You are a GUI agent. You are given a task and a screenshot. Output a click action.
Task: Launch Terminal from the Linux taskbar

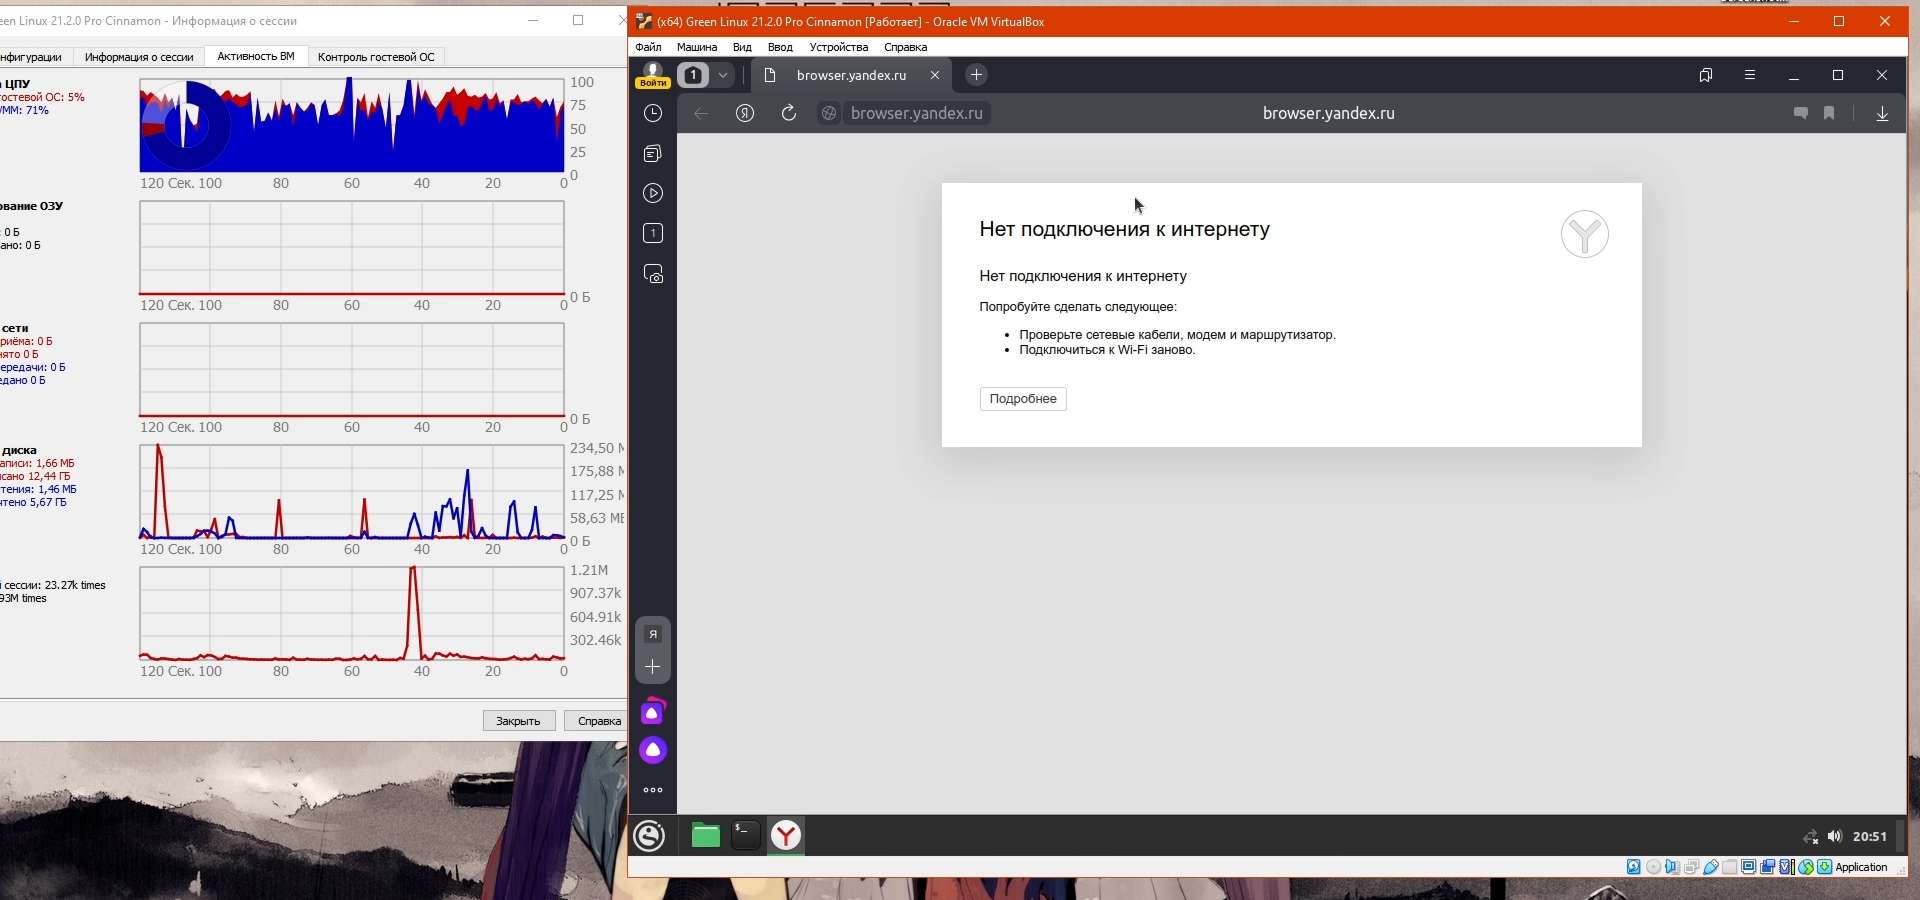[x=746, y=835]
